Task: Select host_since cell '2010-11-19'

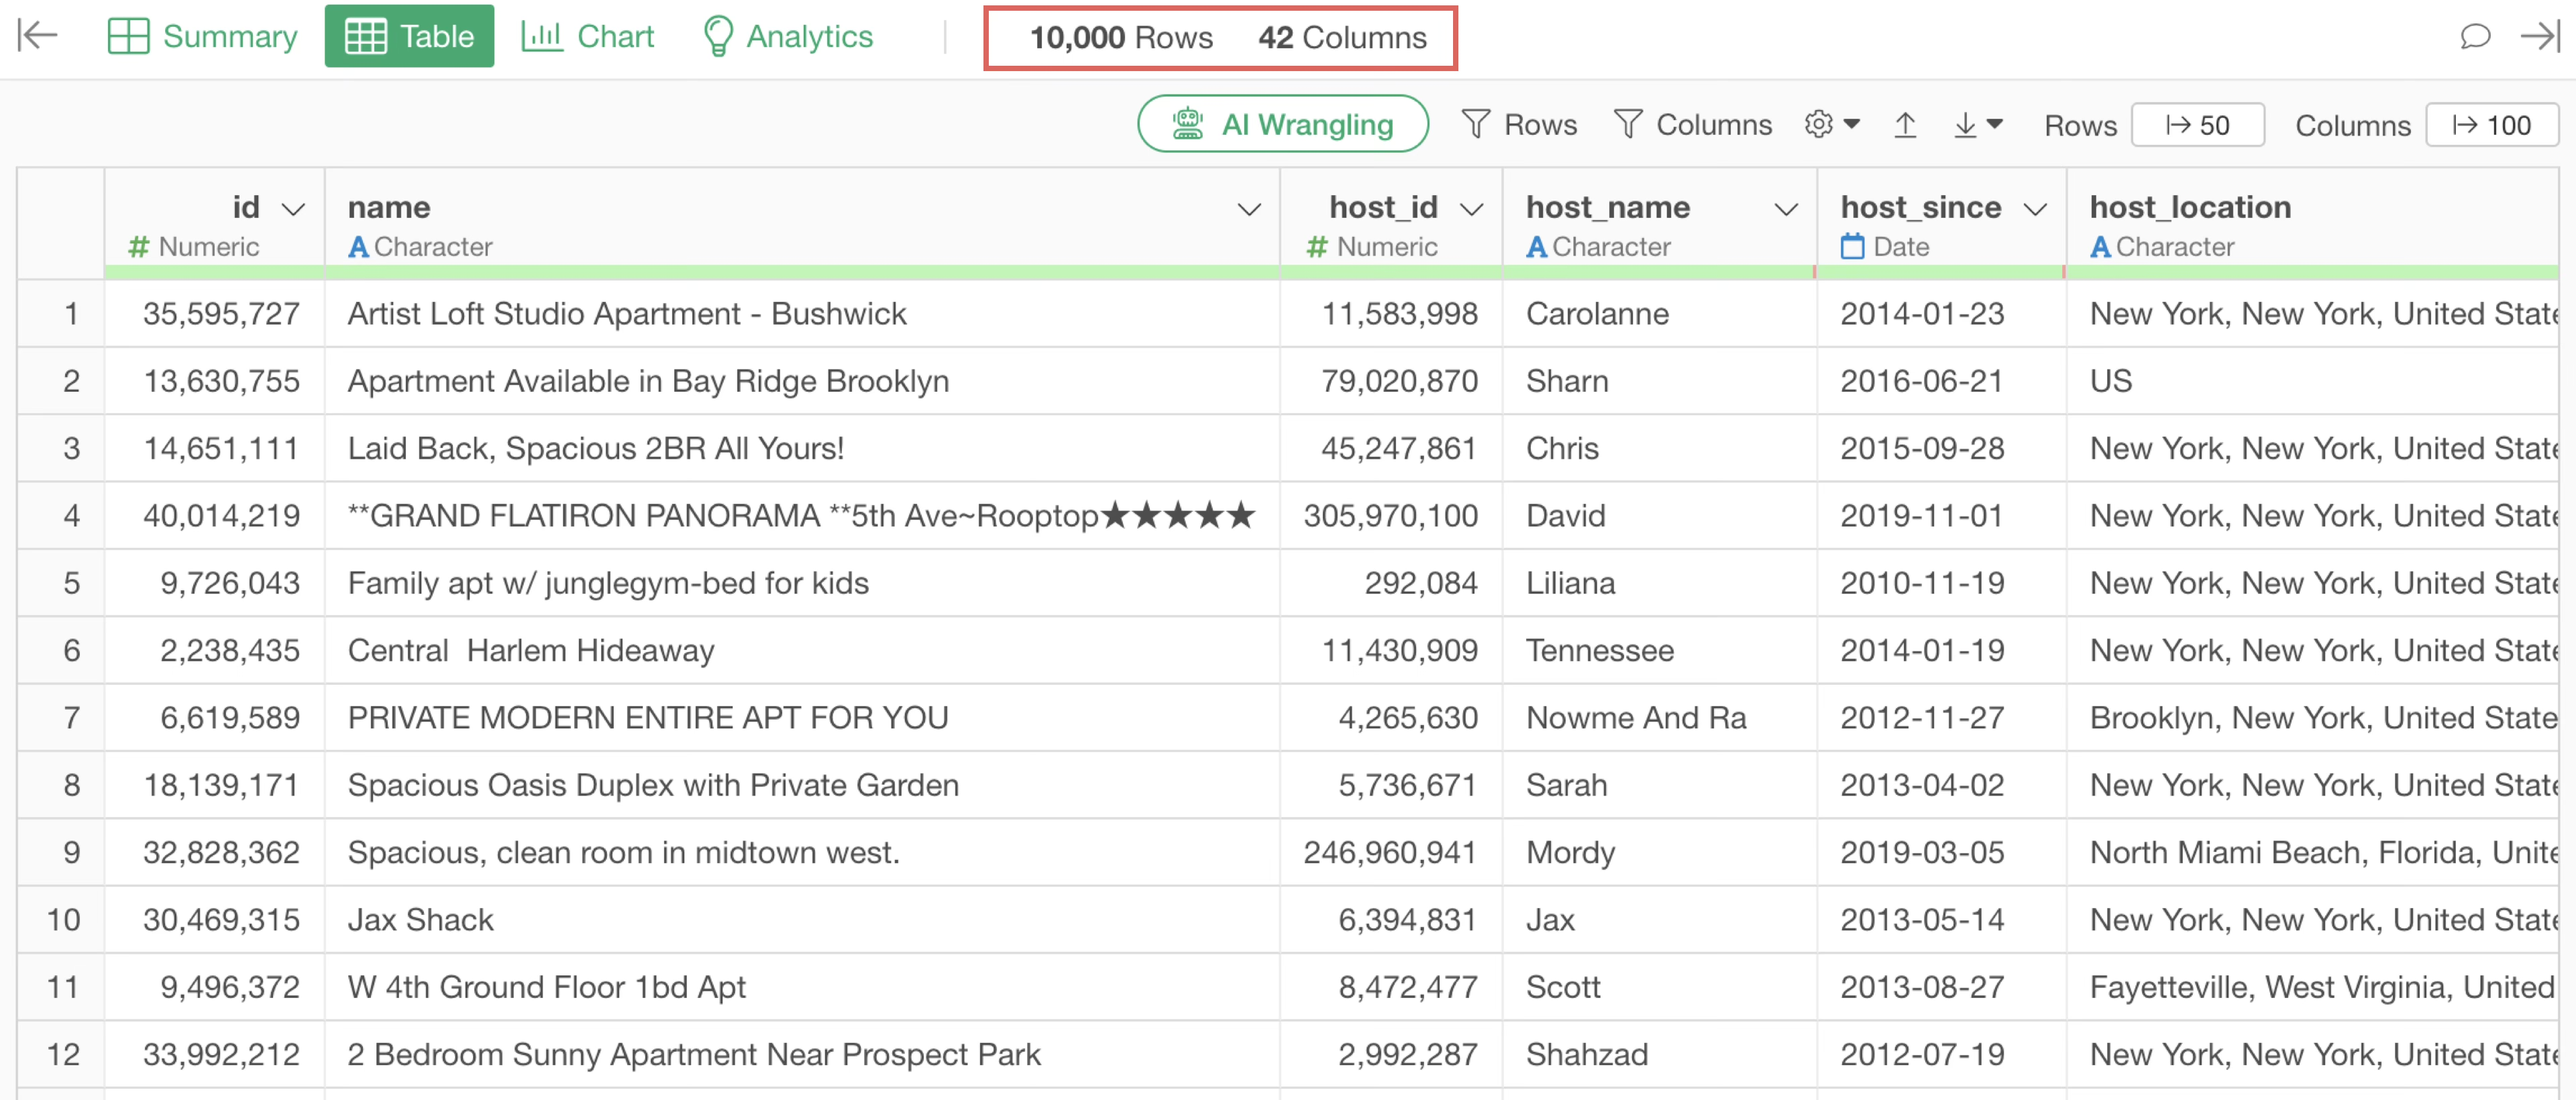Action: click(1941, 583)
